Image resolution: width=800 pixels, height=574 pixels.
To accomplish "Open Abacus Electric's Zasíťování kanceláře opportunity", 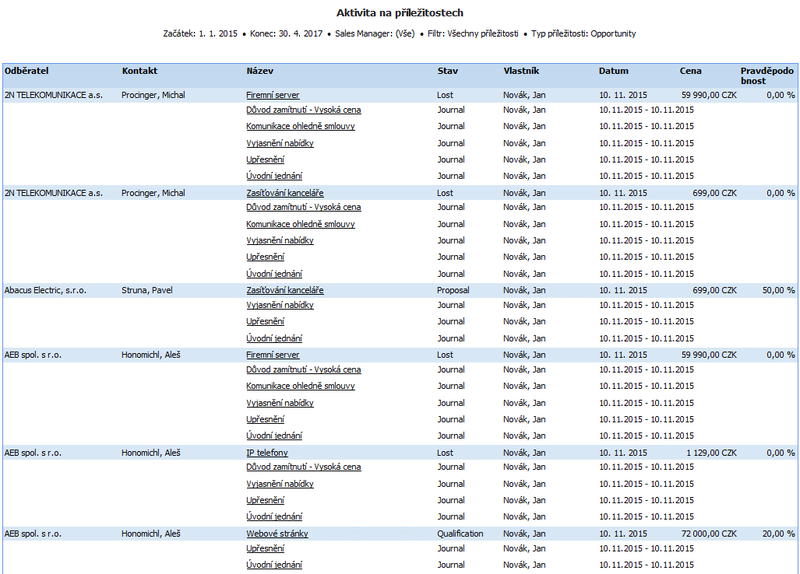I will [x=285, y=290].
